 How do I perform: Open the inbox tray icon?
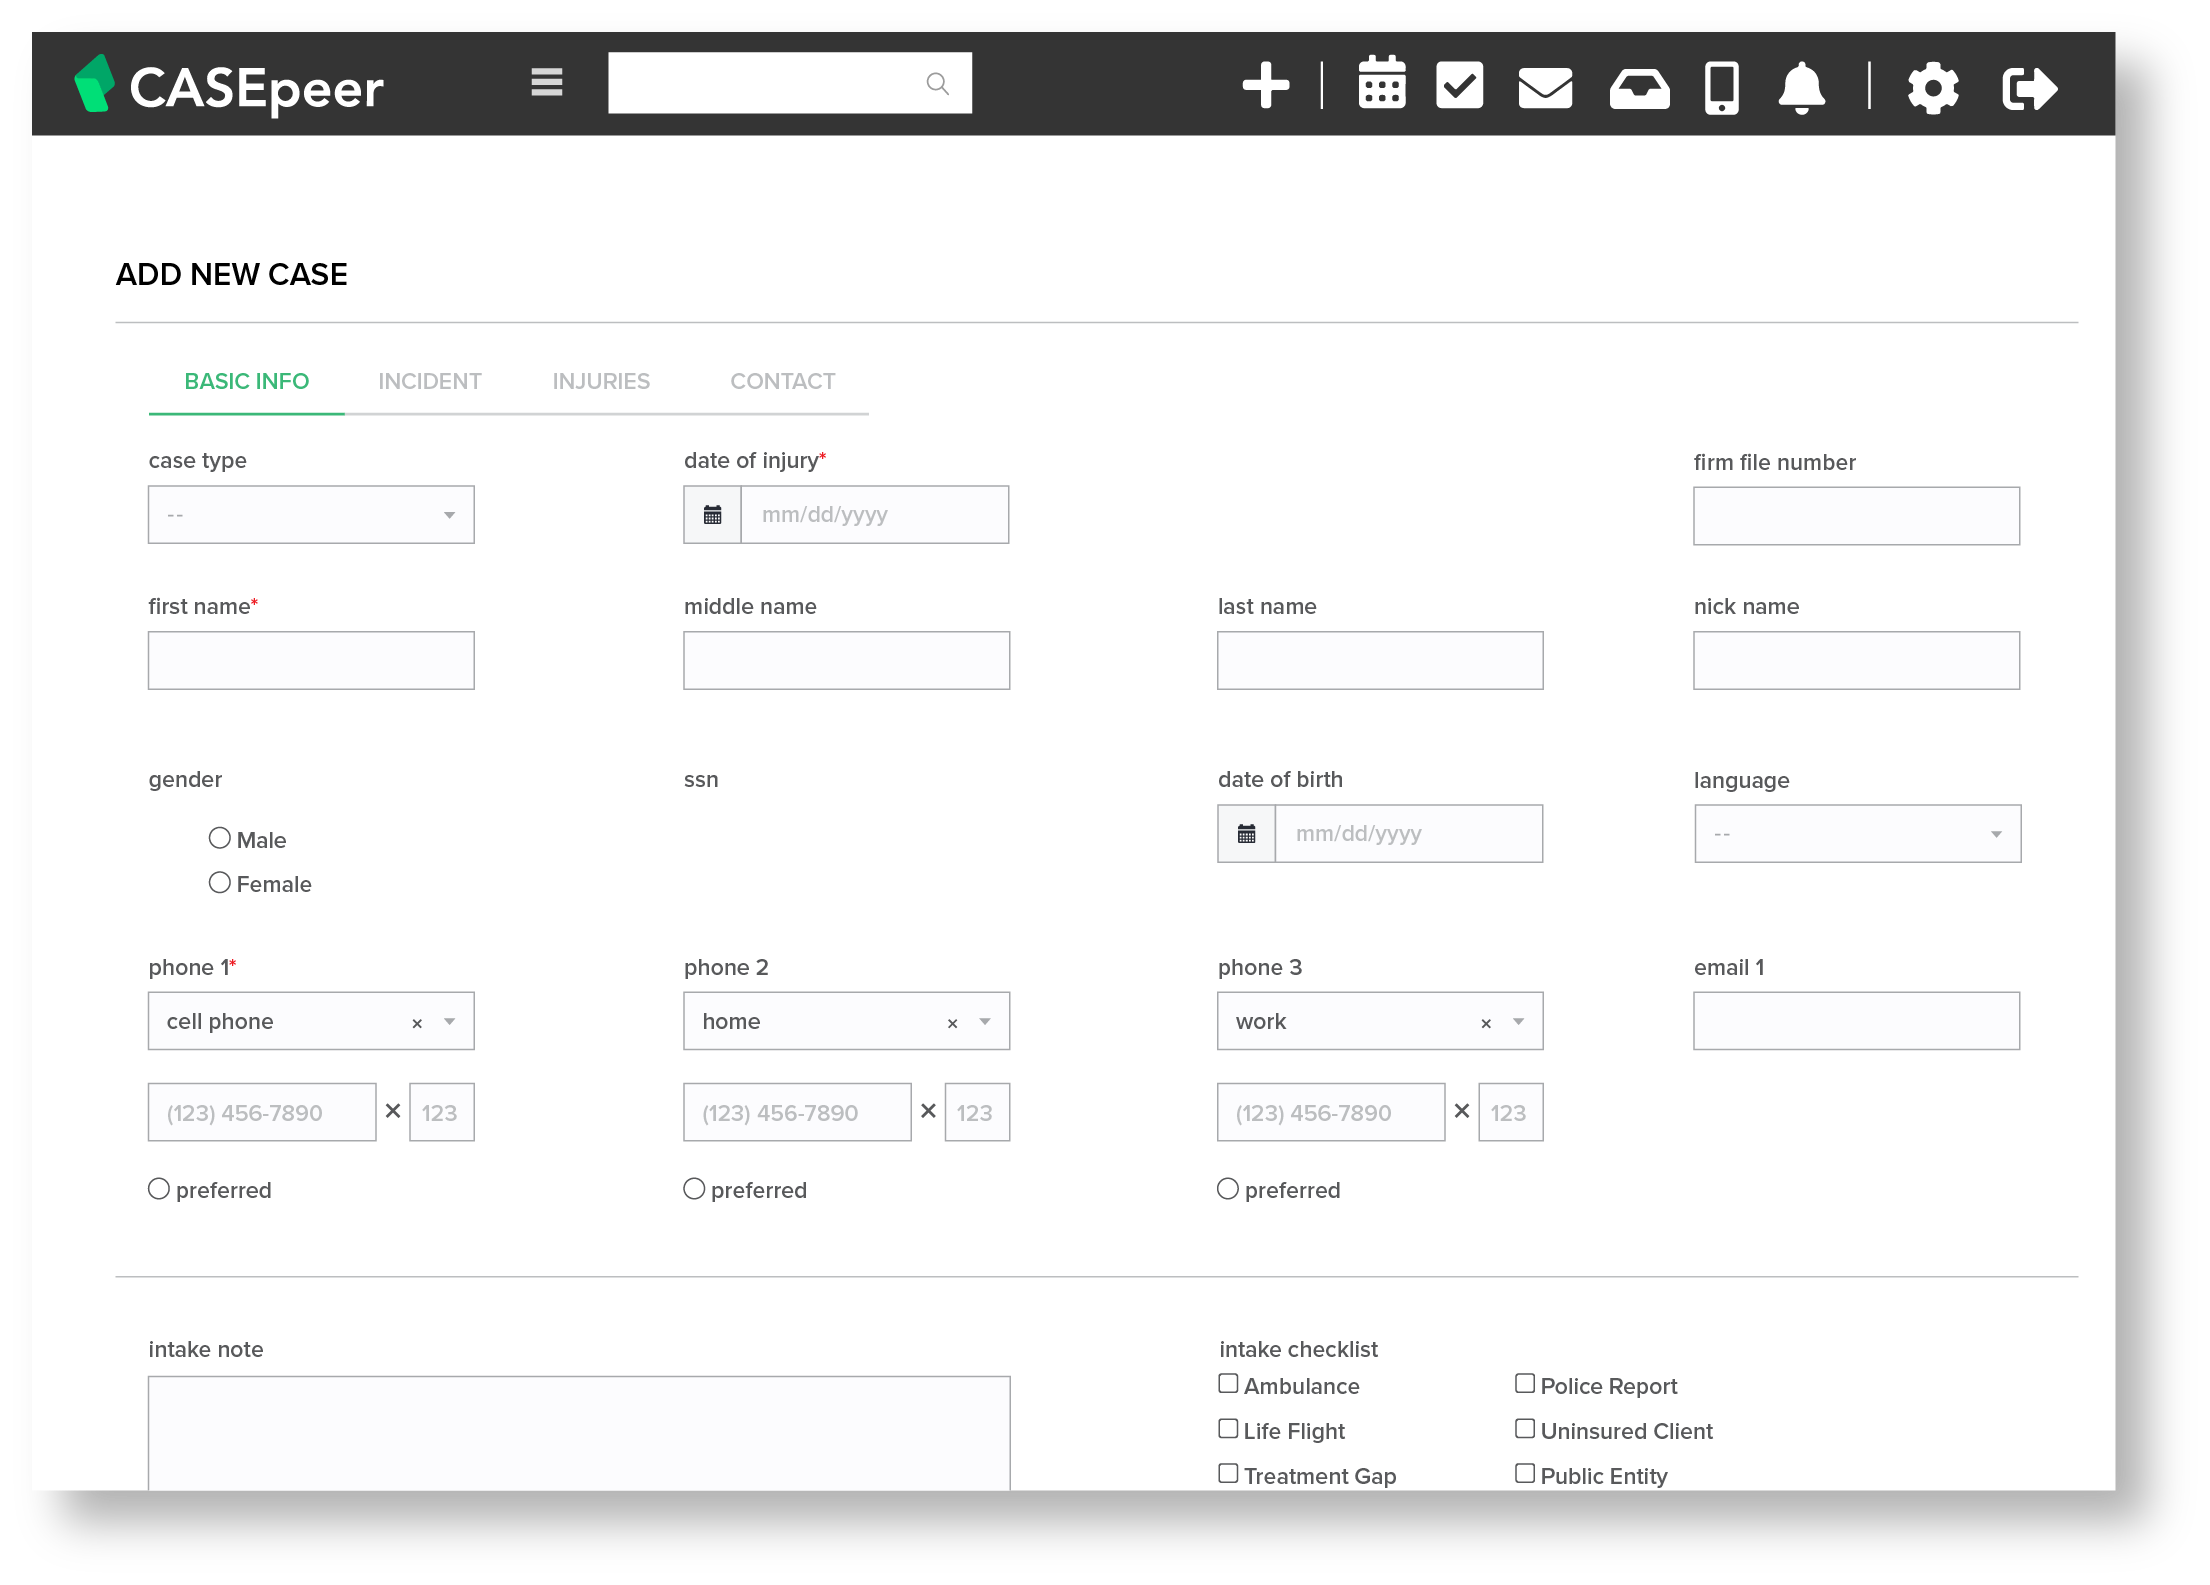click(x=1638, y=89)
